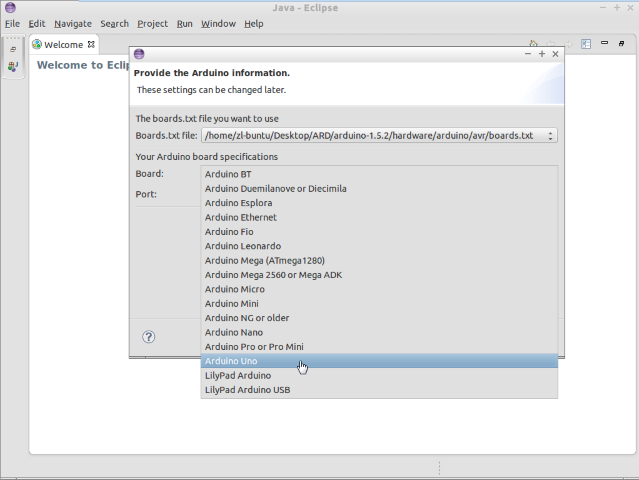Image resolution: width=639 pixels, height=480 pixels.
Task: Close the Welcome tab with its X
Action: [x=91, y=44]
